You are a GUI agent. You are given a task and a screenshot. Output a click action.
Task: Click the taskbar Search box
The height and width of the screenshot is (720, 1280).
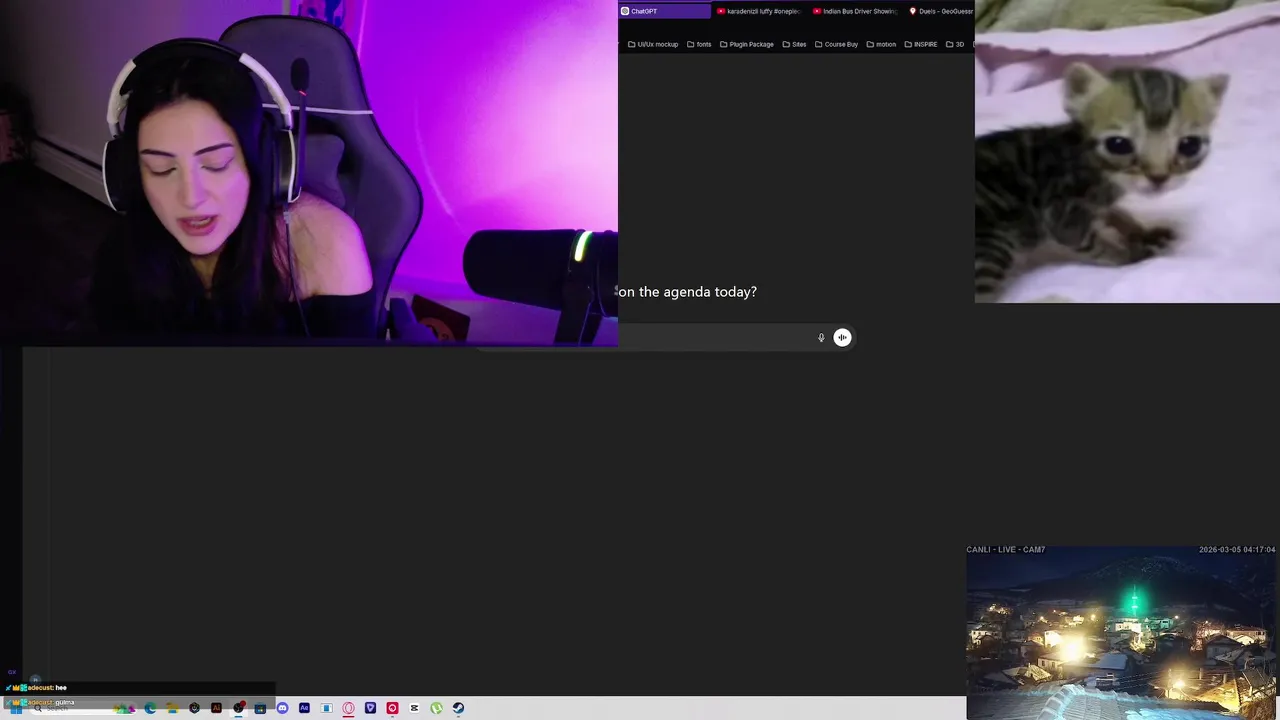click(82, 708)
